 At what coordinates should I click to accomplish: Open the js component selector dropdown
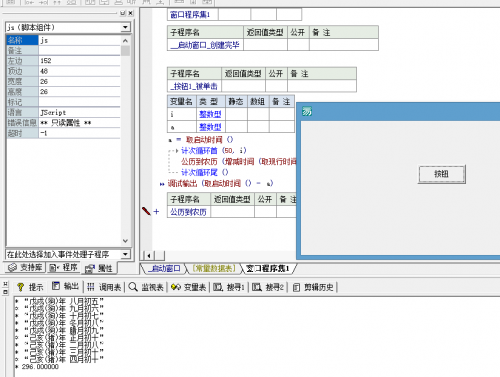coord(126,27)
